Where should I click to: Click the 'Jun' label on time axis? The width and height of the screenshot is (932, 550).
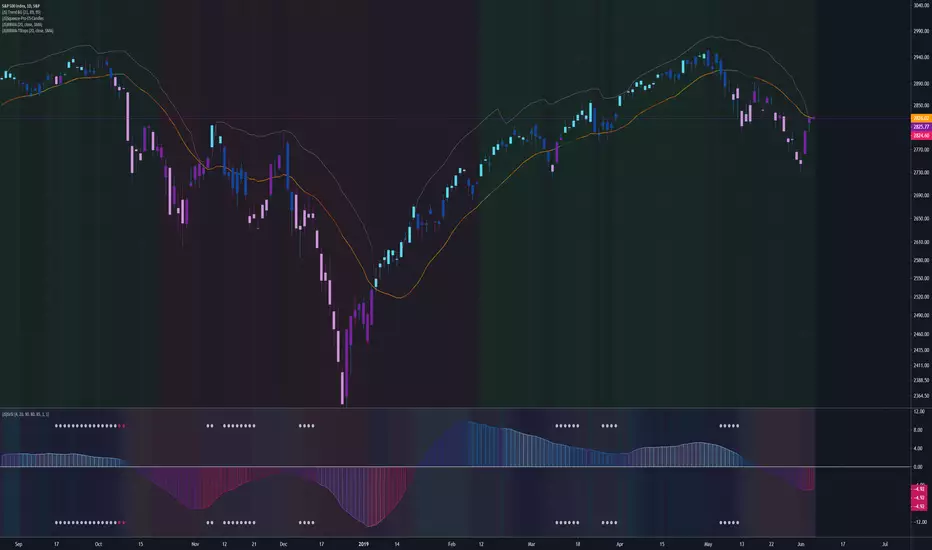(x=801, y=544)
